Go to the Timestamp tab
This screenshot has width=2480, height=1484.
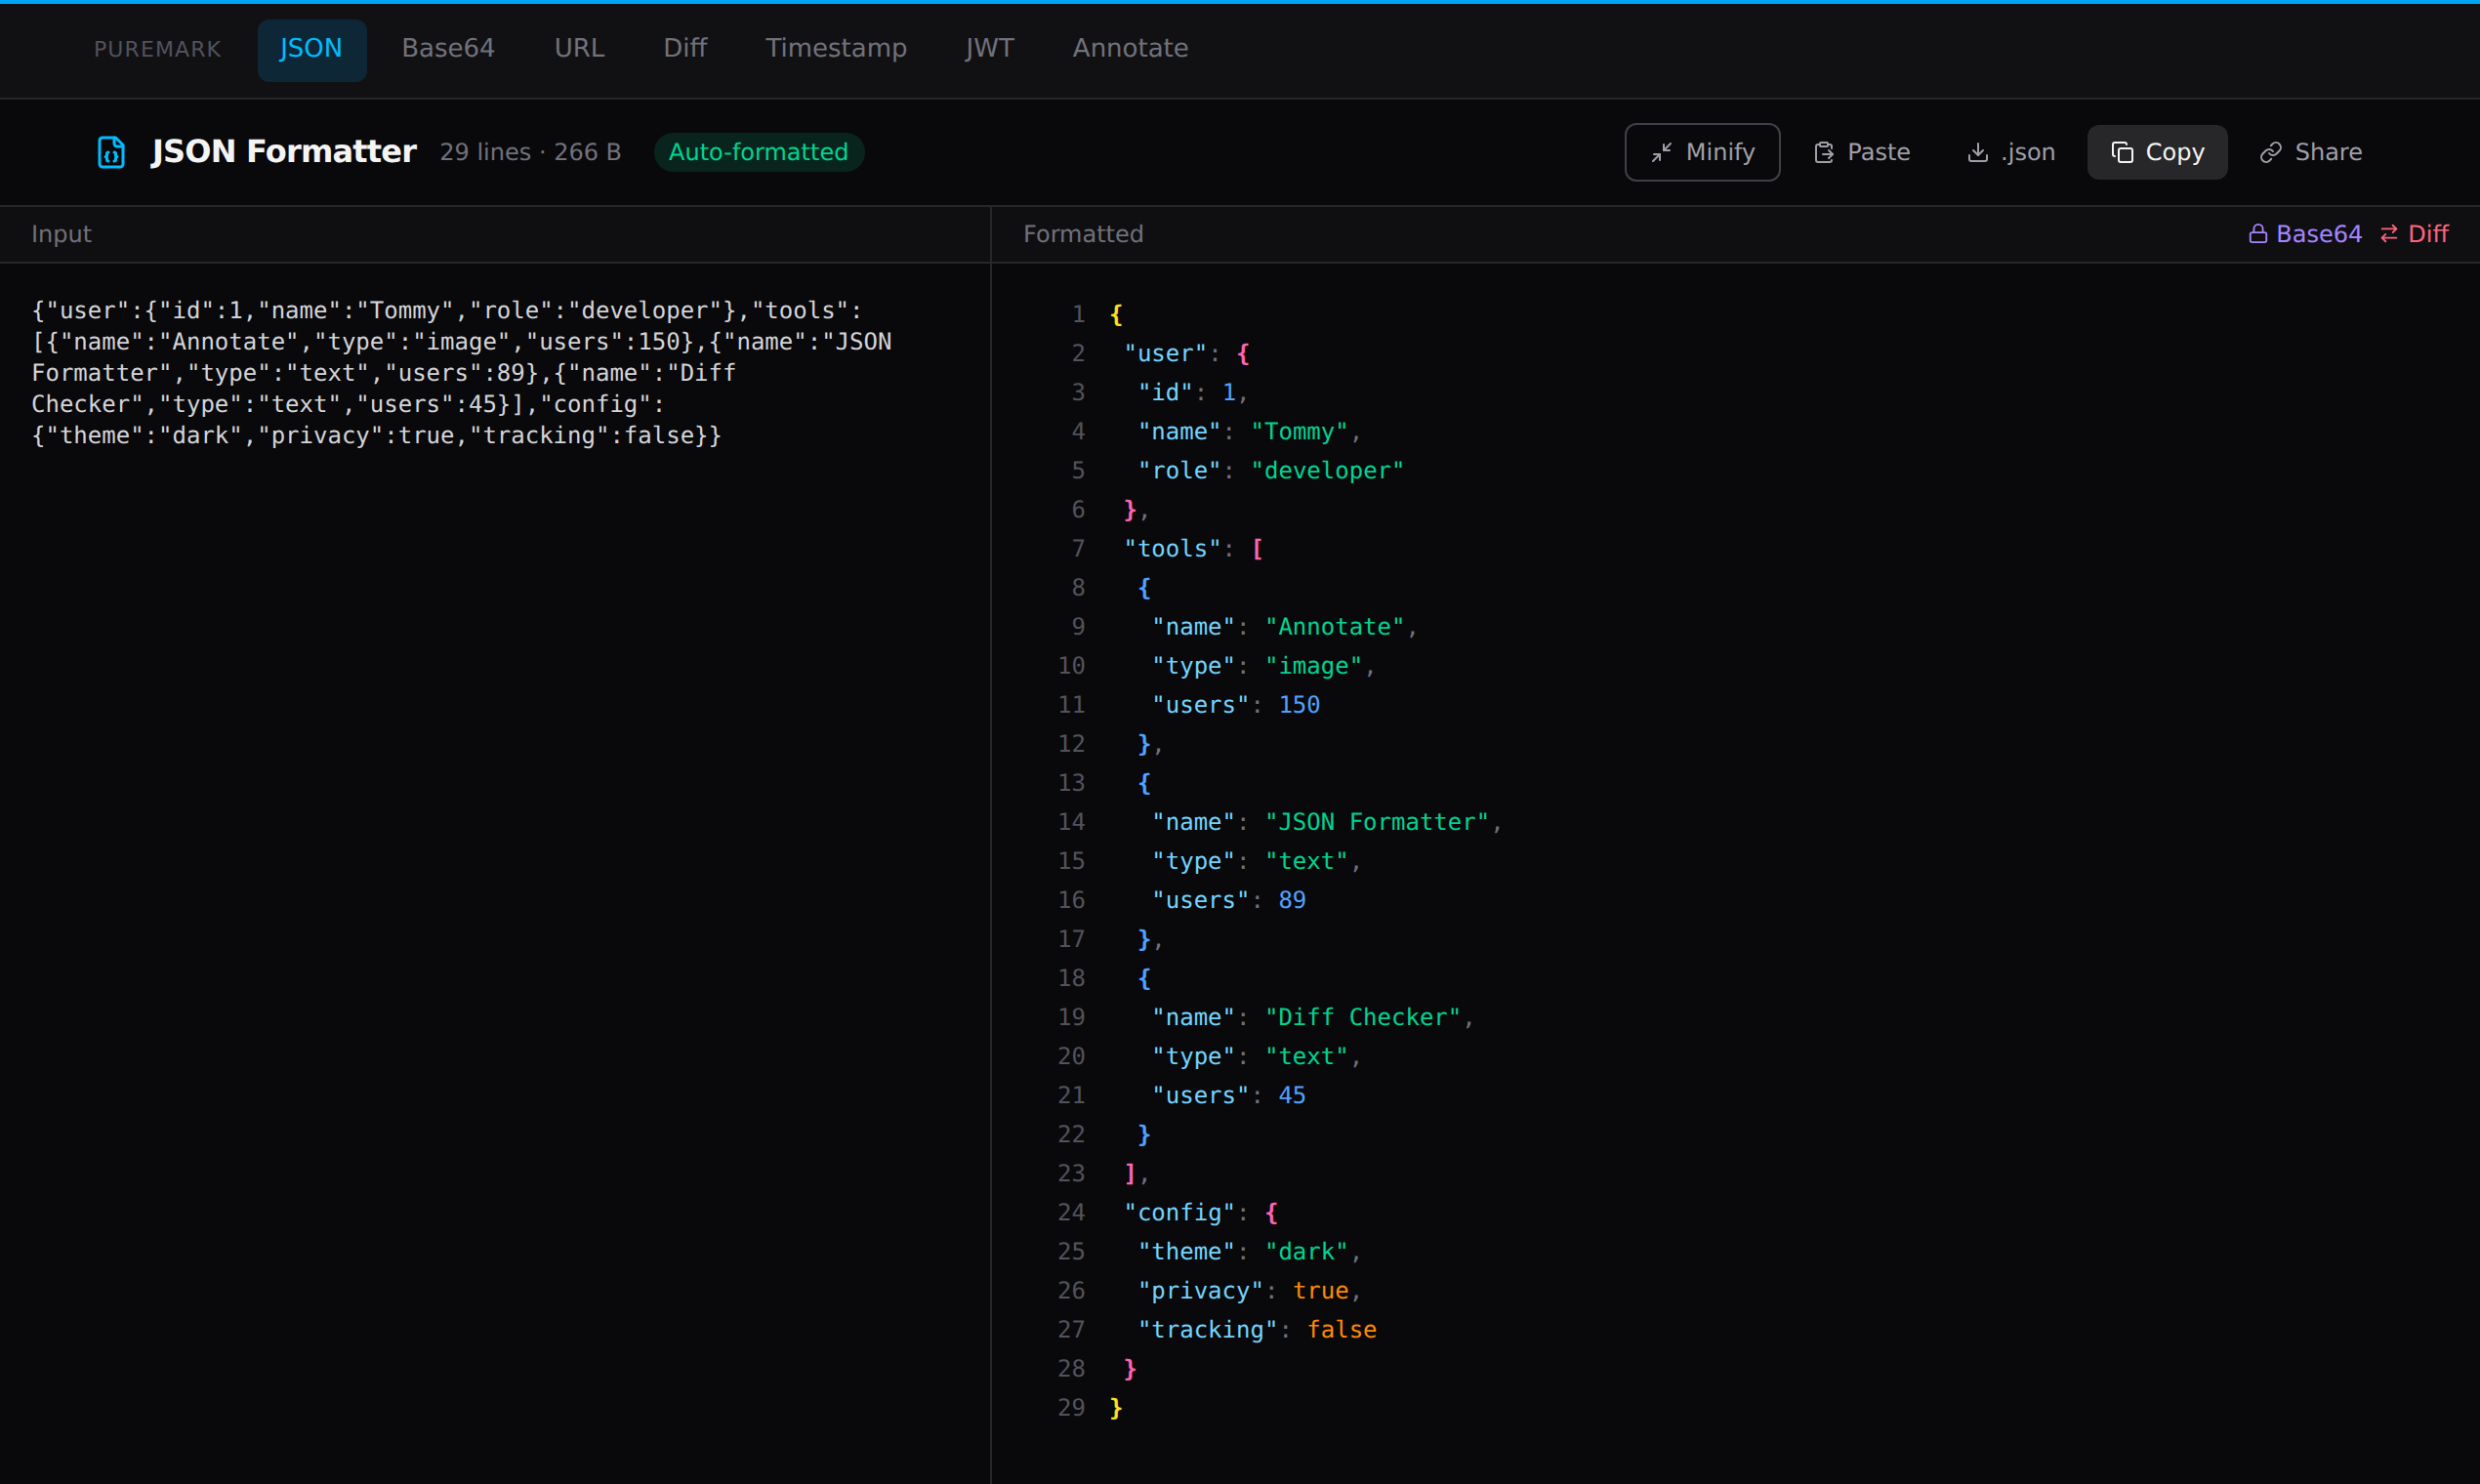[836, 48]
